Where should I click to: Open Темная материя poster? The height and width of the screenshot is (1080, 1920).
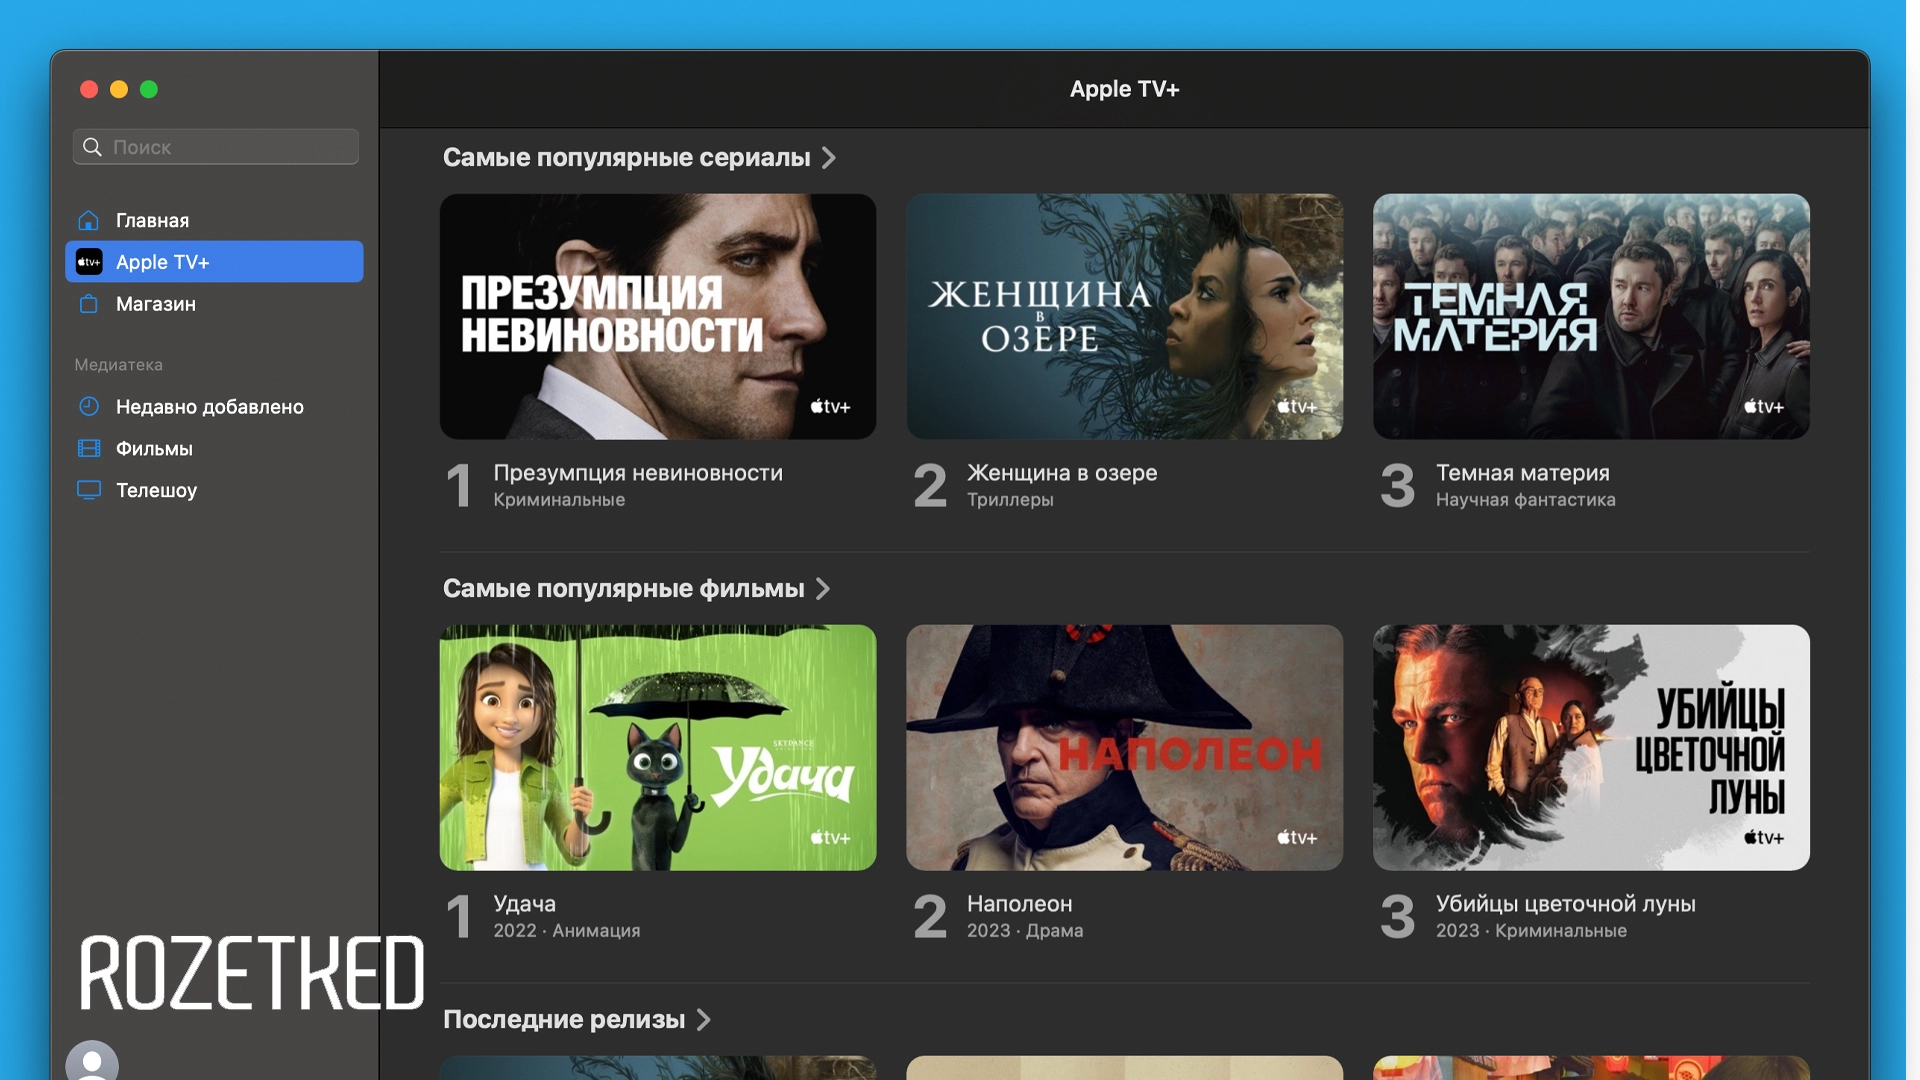[x=1591, y=316]
